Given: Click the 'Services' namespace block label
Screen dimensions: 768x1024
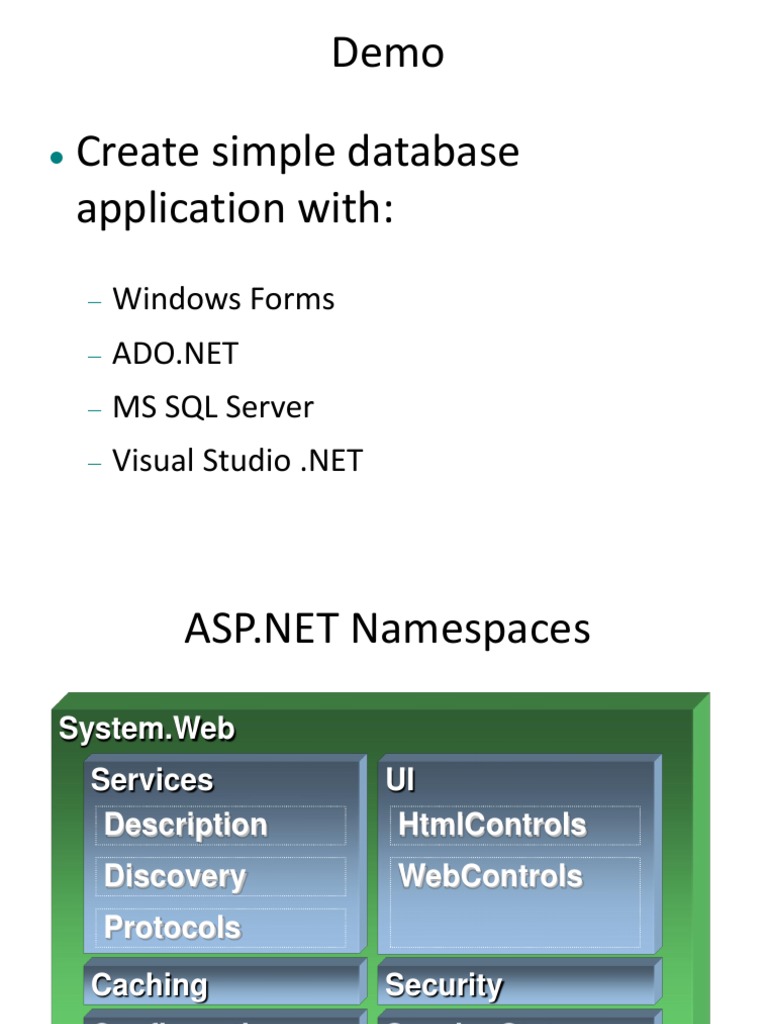Looking at the screenshot, I should (152, 780).
